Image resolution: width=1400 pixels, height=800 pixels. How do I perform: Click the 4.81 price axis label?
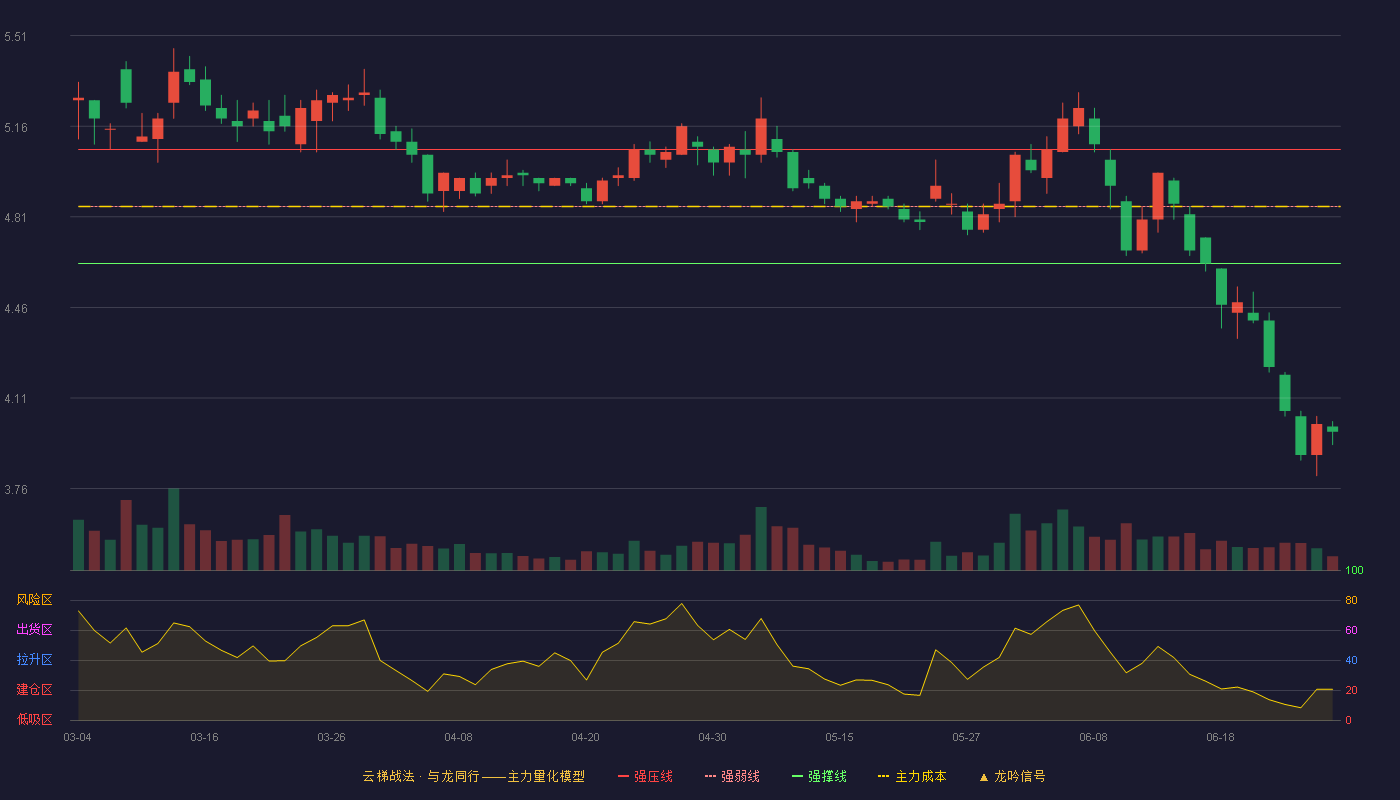(16, 218)
